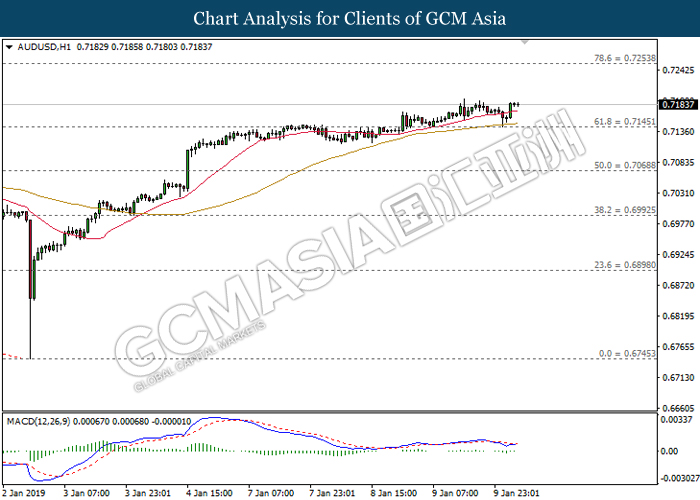Viewport: 700px width, 500px height.
Task: Click the price axis value 0.70835
Action: 679,162
